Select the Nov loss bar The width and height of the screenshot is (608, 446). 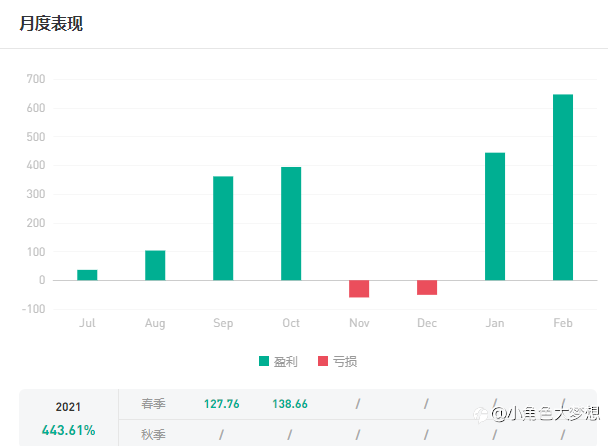click(x=359, y=289)
